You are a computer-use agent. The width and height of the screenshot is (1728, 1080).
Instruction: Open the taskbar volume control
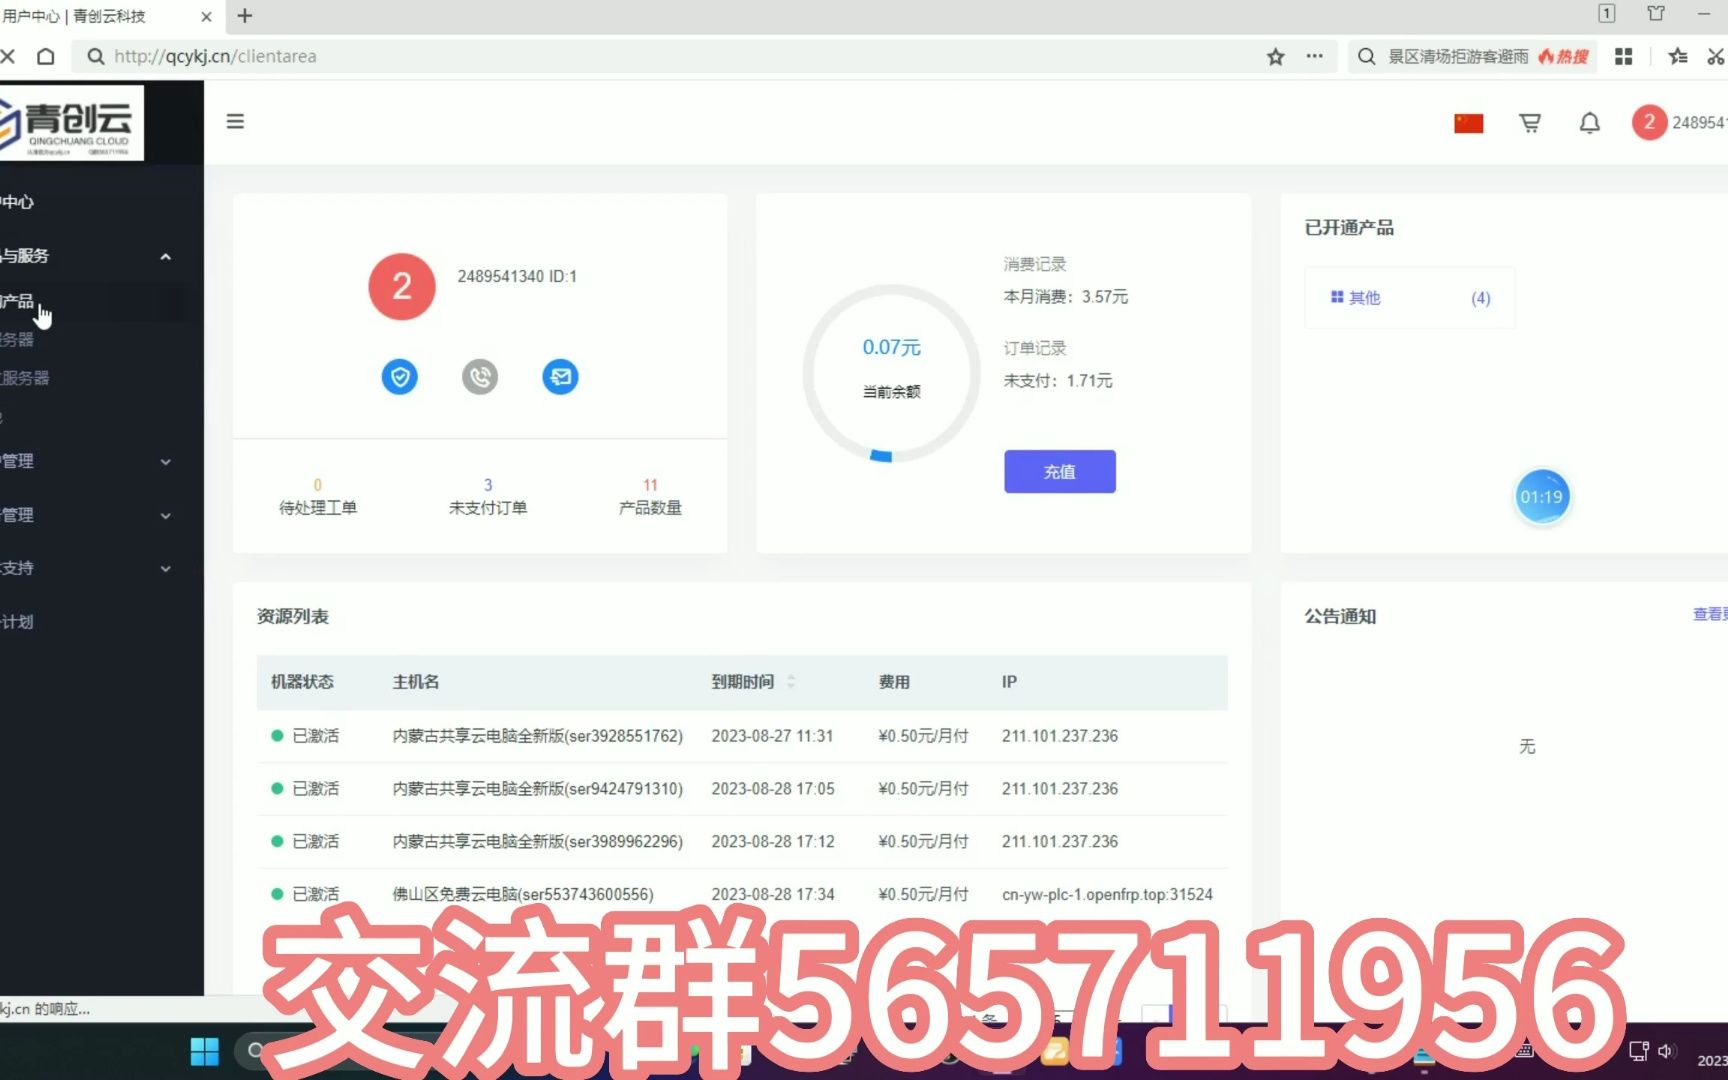click(x=1665, y=1051)
